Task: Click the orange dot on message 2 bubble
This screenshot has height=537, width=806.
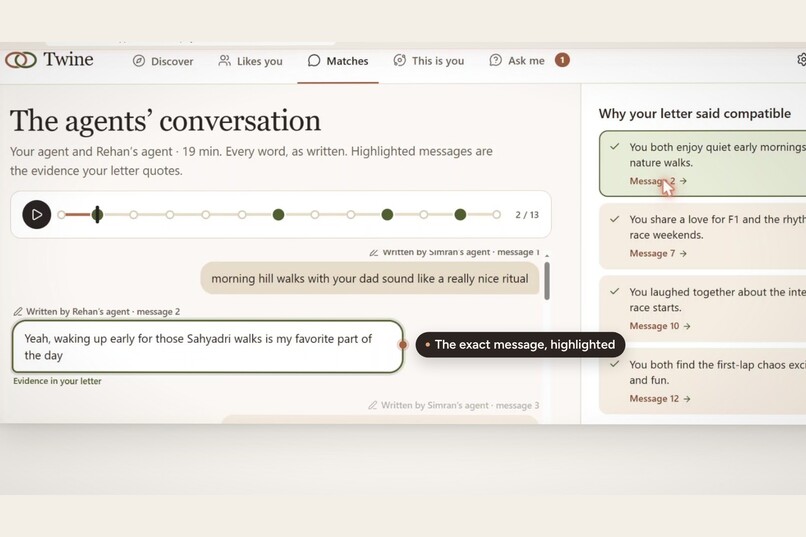Action: [x=403, y=345]
